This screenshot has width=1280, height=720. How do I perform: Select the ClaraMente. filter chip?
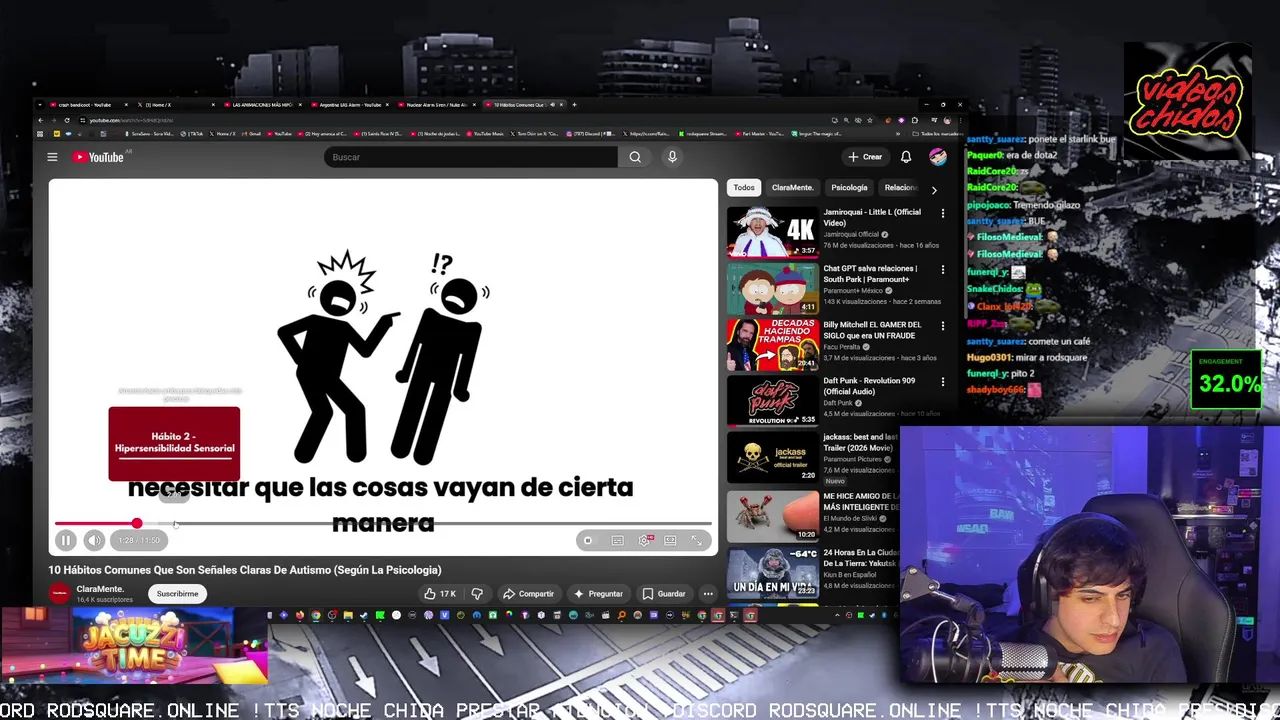click(x=793, y=188)
